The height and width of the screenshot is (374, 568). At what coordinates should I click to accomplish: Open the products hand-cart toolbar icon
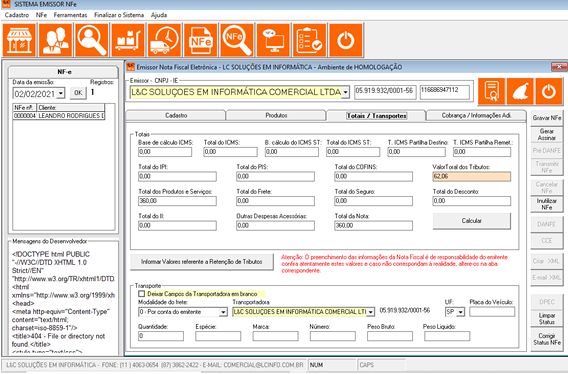point(128,40)
